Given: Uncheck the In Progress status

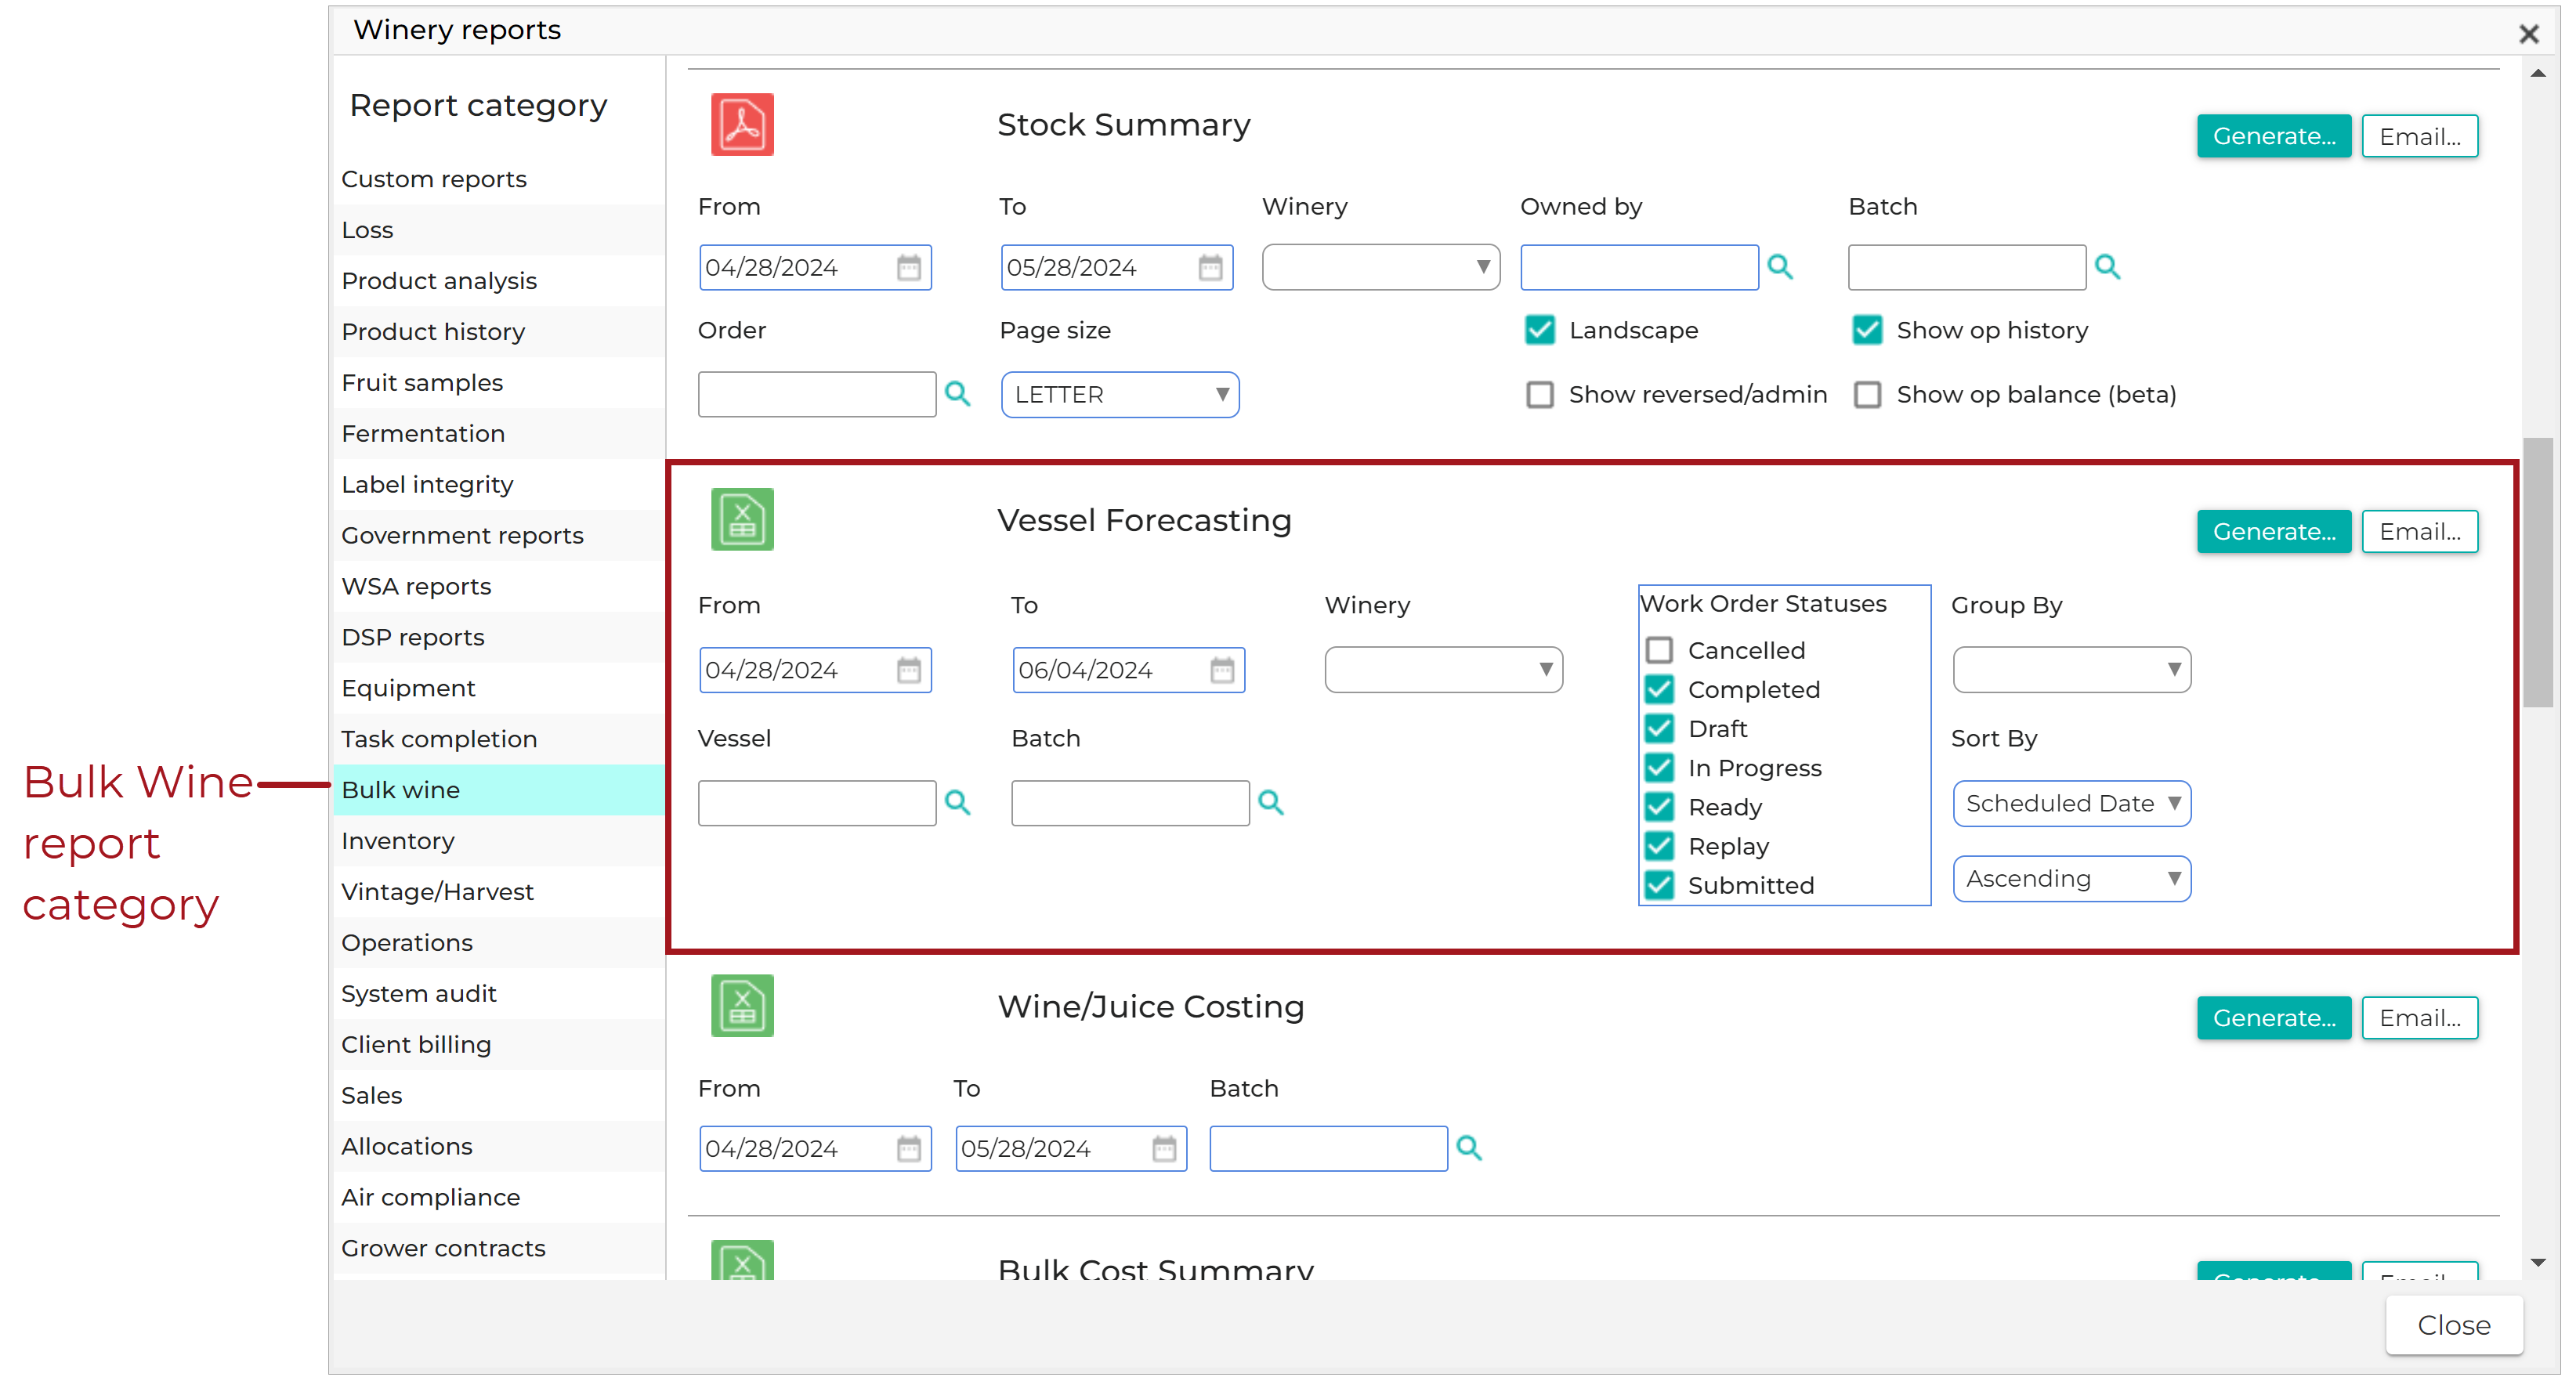Looking at the screenshot, I should (x=1659, y=768).
